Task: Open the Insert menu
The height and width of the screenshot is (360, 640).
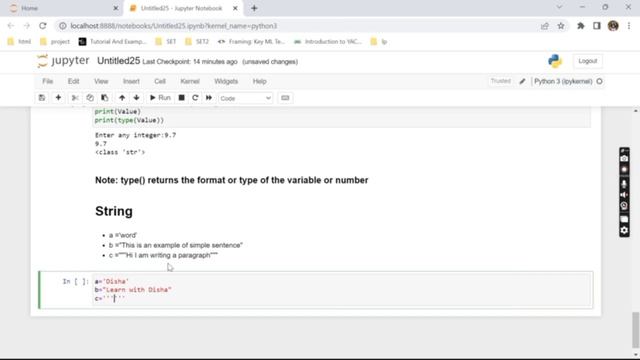Action: point(131,81)
